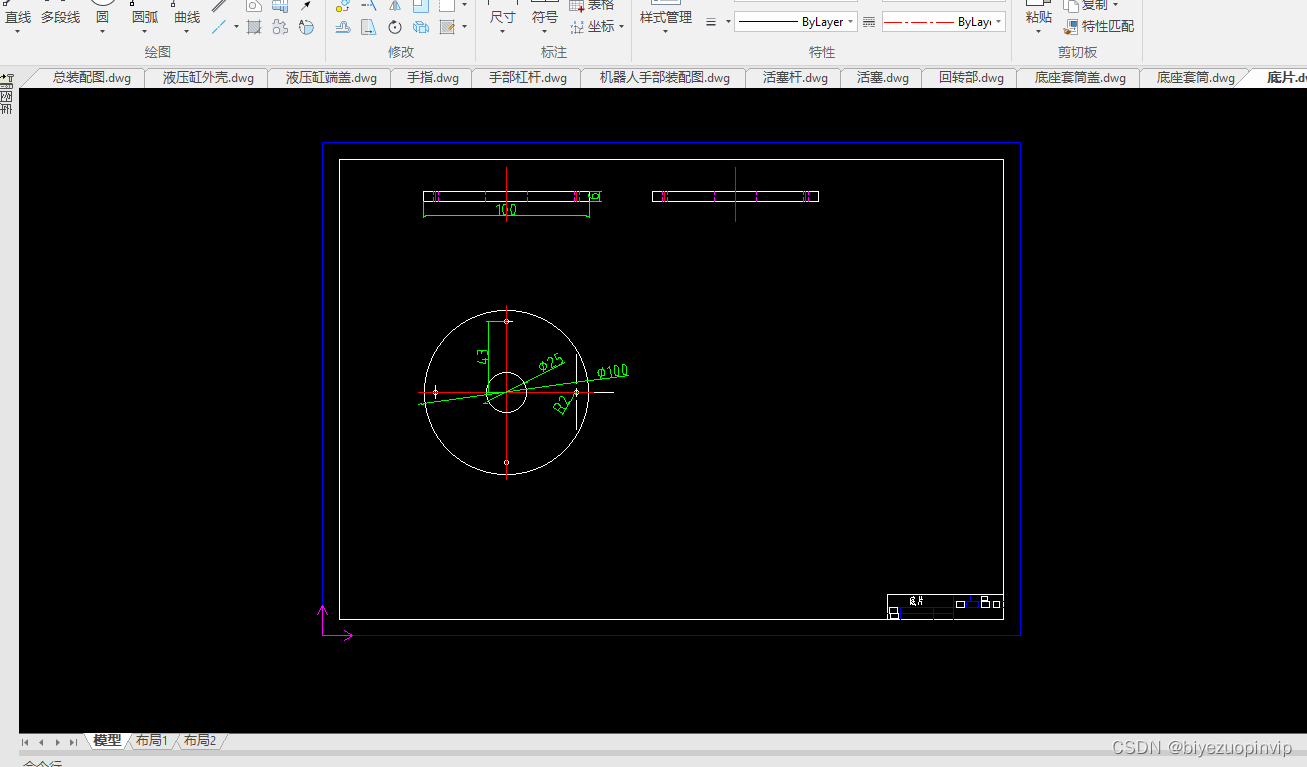Screen dimensions: 1307x767
Task: Click the lineweight lines icon in 特性
Action: [x=711, y=22]
